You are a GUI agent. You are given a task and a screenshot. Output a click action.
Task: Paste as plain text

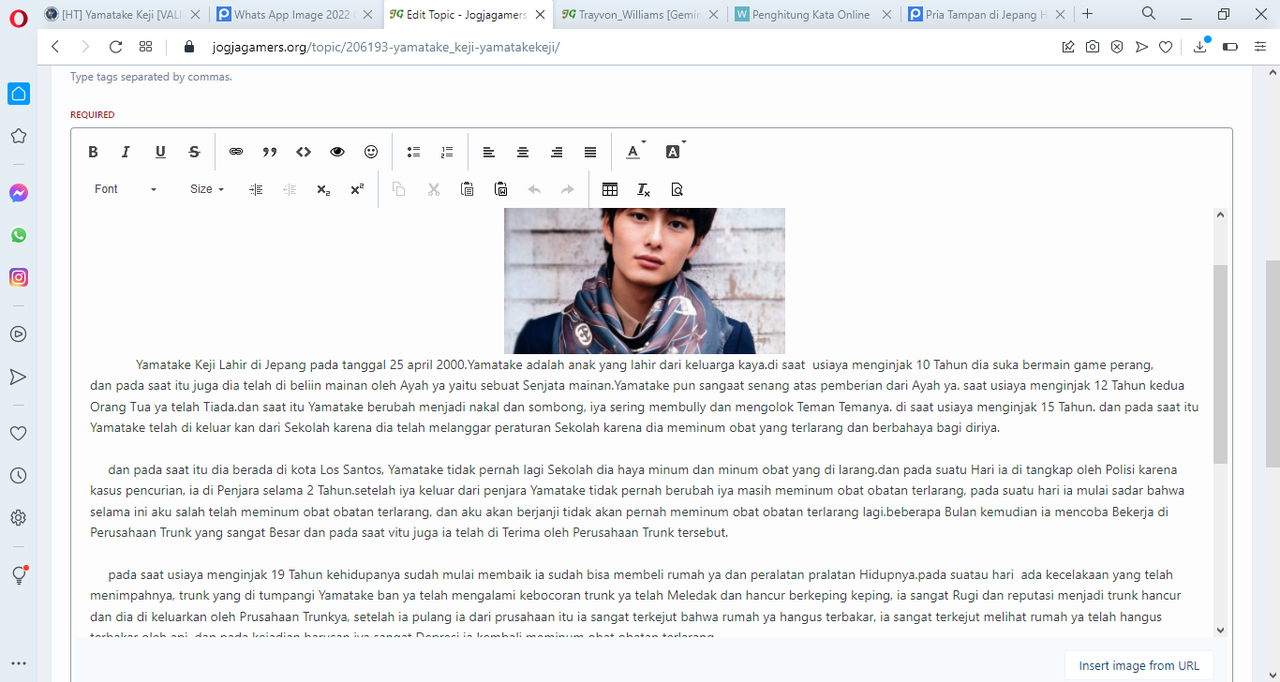point(467,189)
